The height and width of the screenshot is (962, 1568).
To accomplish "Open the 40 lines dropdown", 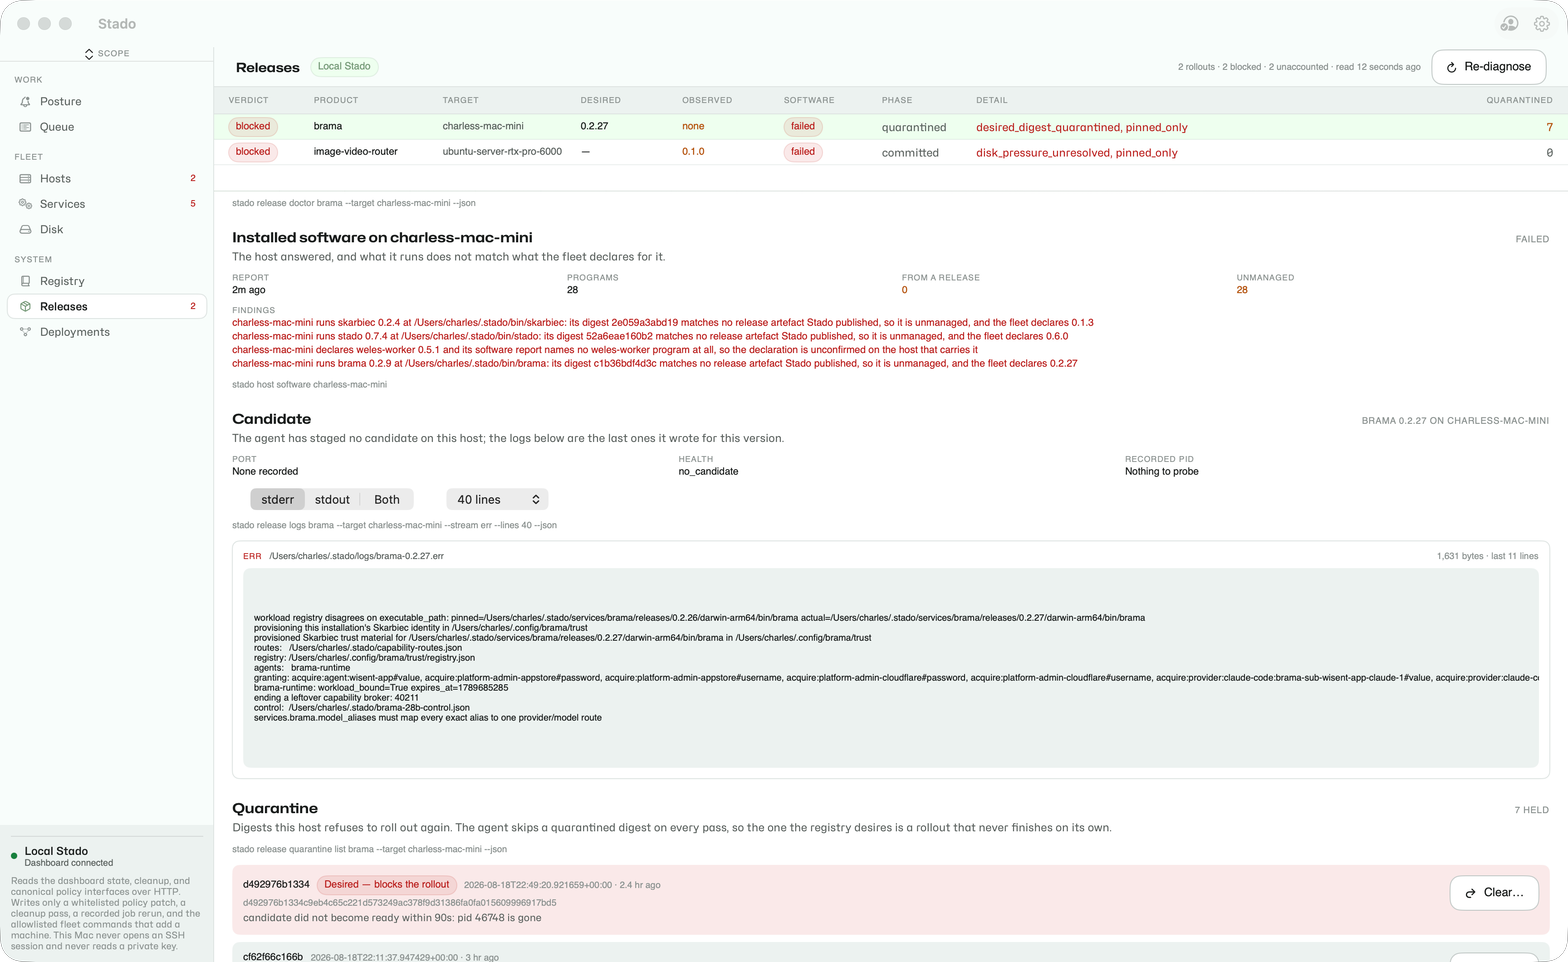I will pos(497,500).
